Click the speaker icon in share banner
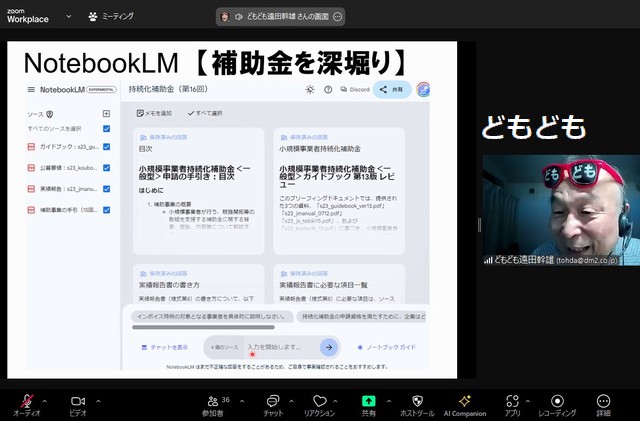Image resolution: width=640 pixels, height=421 pixels. point(239,17)
